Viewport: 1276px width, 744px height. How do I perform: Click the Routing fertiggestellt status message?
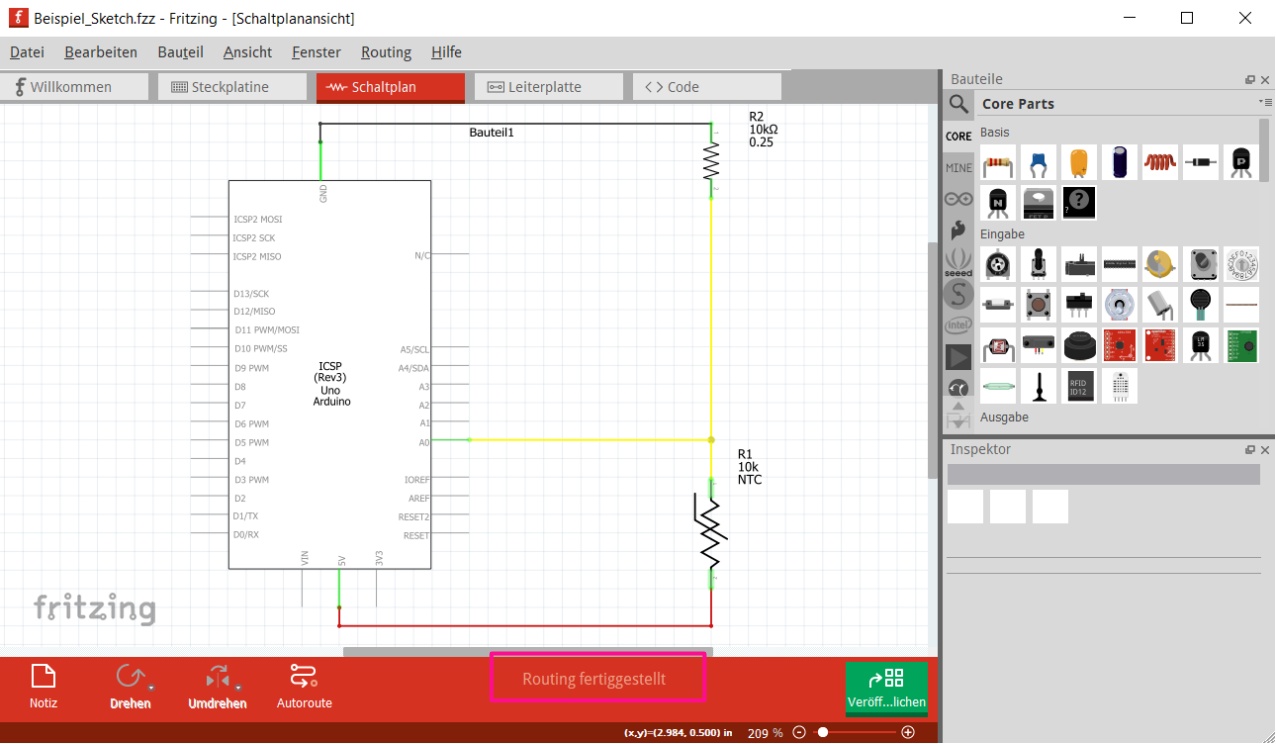click(594, 679)
